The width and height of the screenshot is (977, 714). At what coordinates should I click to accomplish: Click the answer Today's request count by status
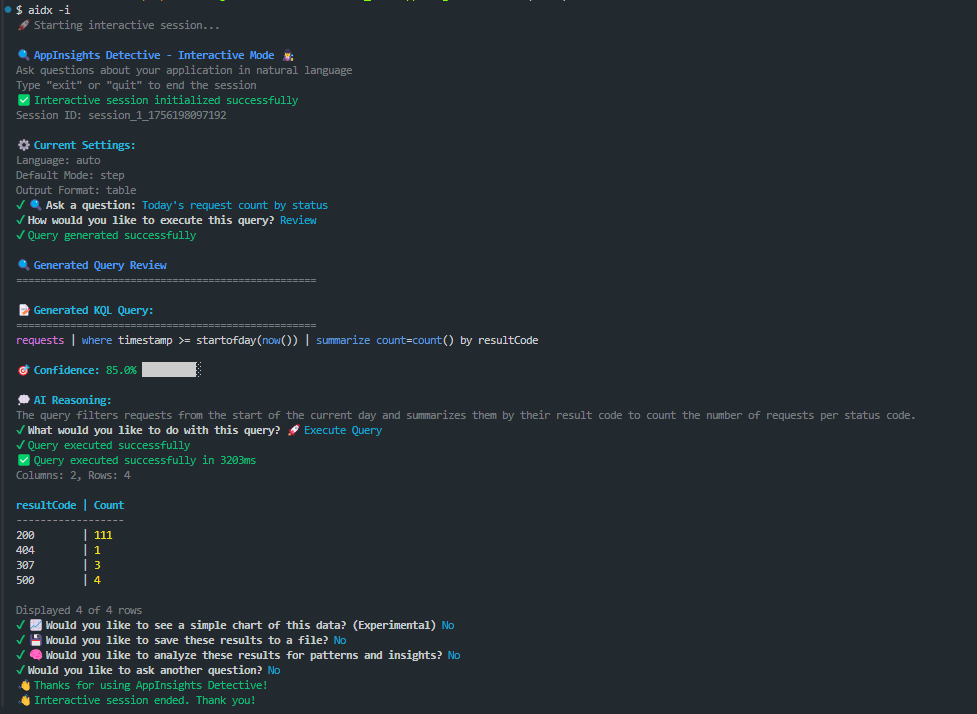click(x=234, y=205)
